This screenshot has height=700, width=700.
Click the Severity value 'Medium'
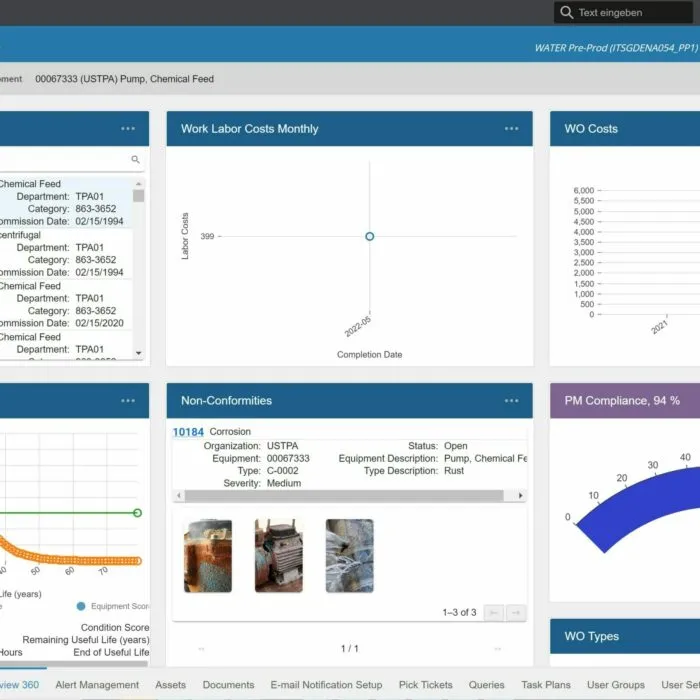(x=283, y=483)
